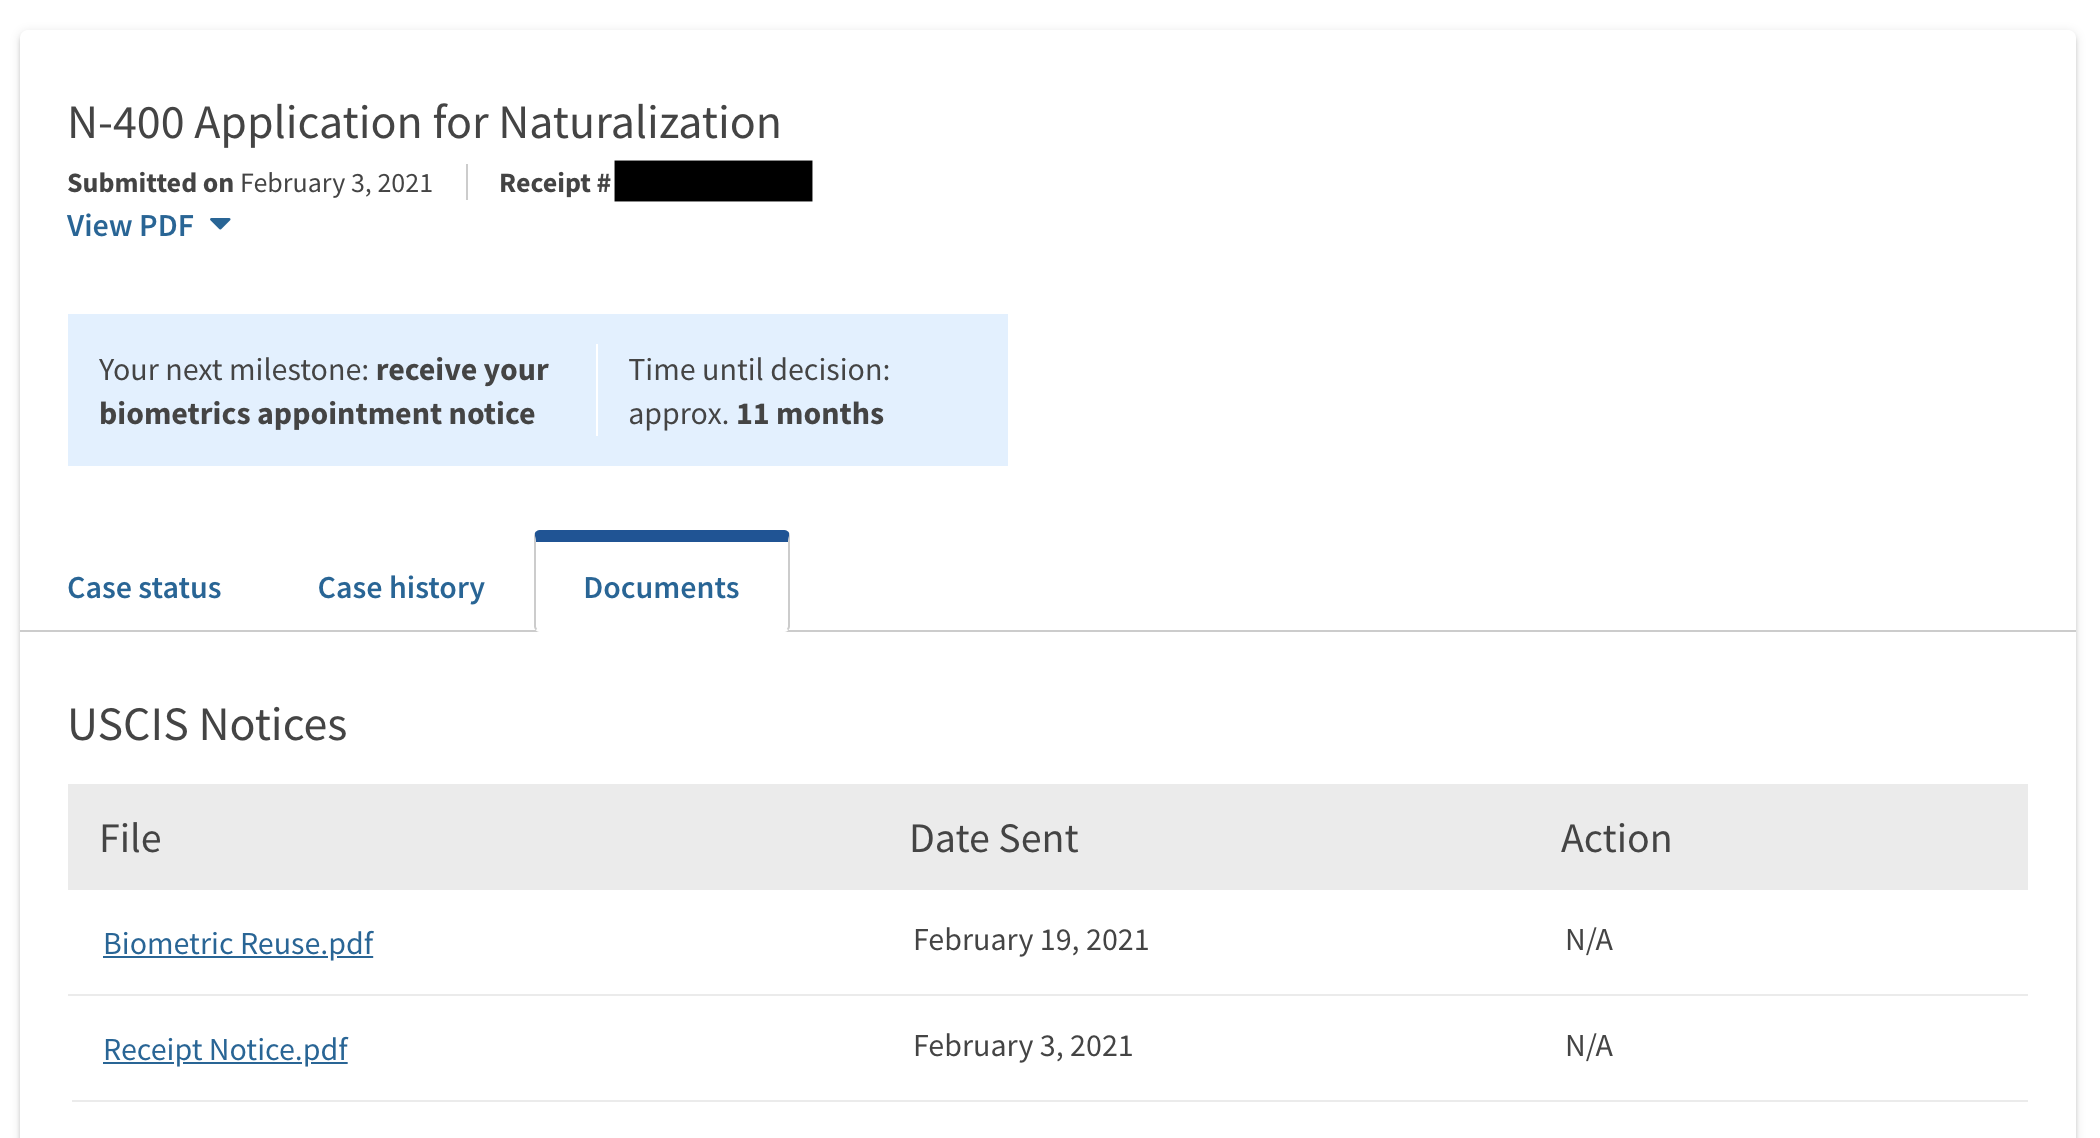The width and height of the screenshot is (2100, 1138).
Task: Switch to the Case history tab
Action: coord(401,588)
